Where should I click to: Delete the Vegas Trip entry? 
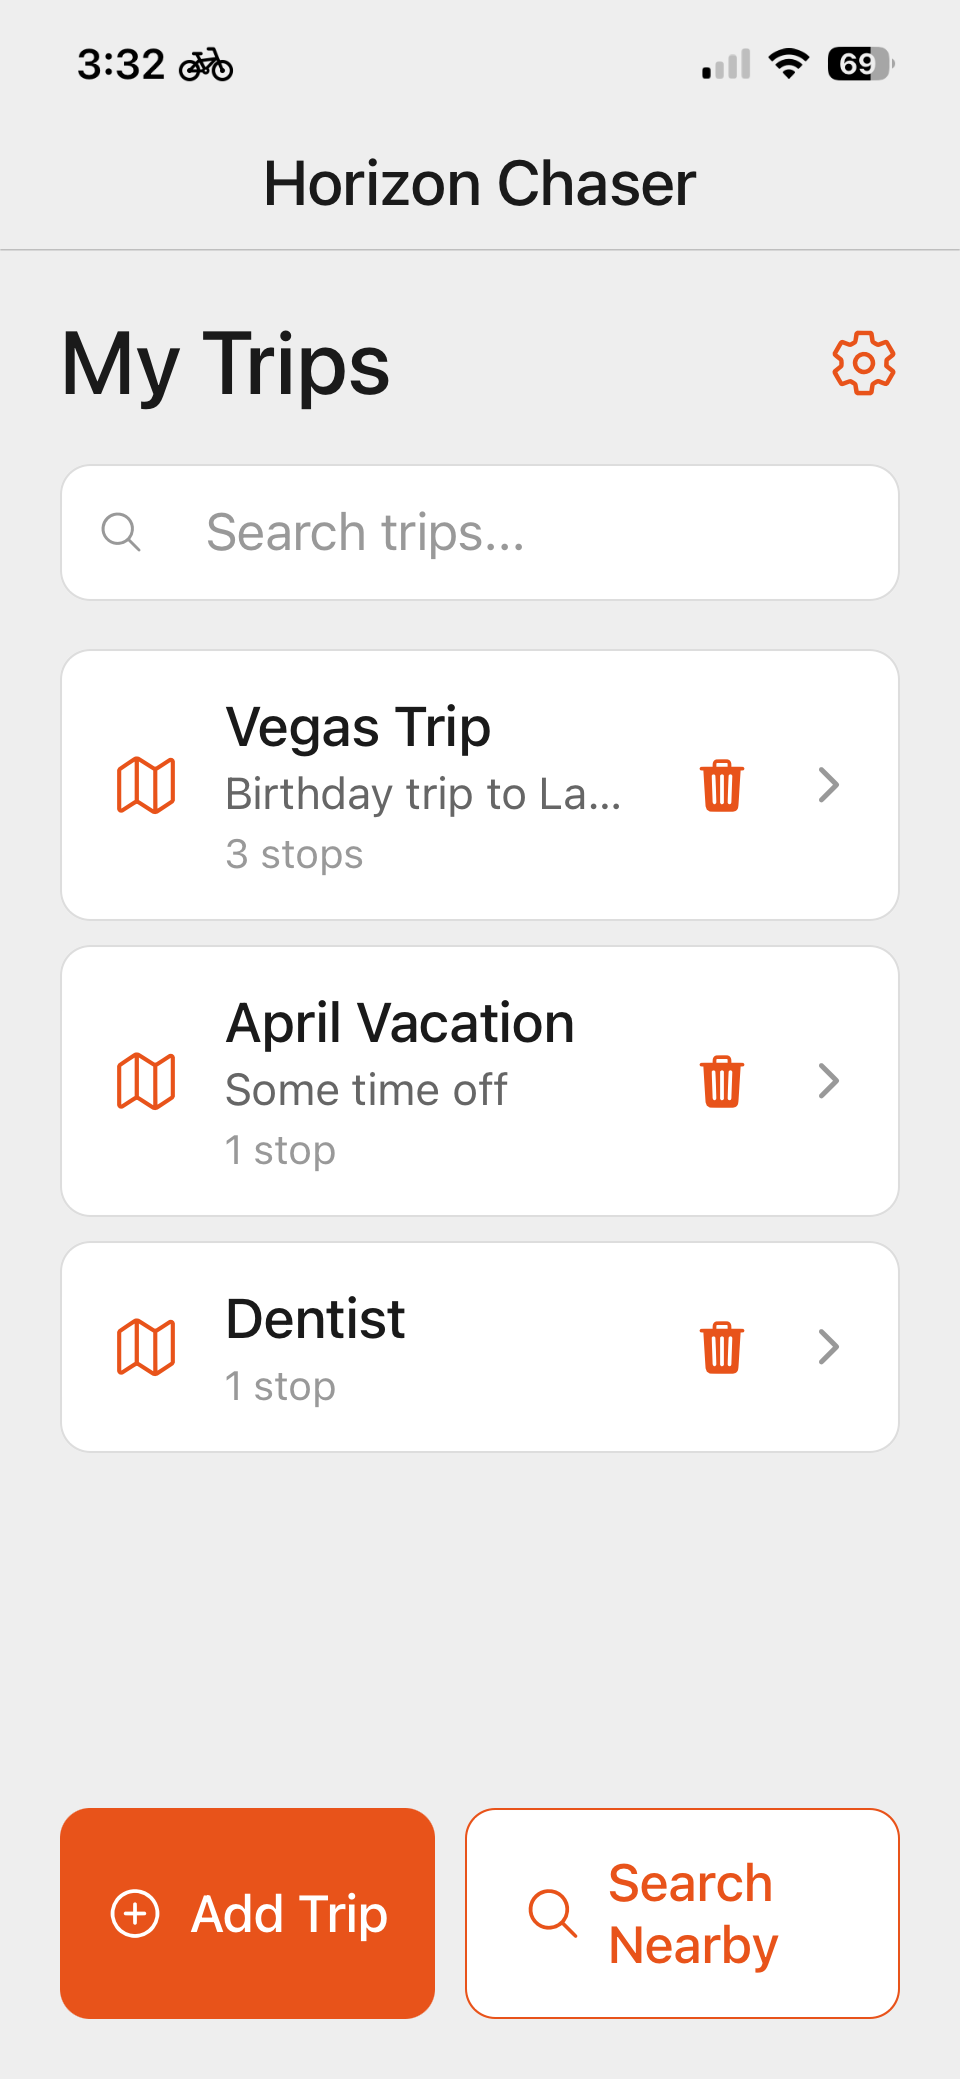[x=721, y=786]
